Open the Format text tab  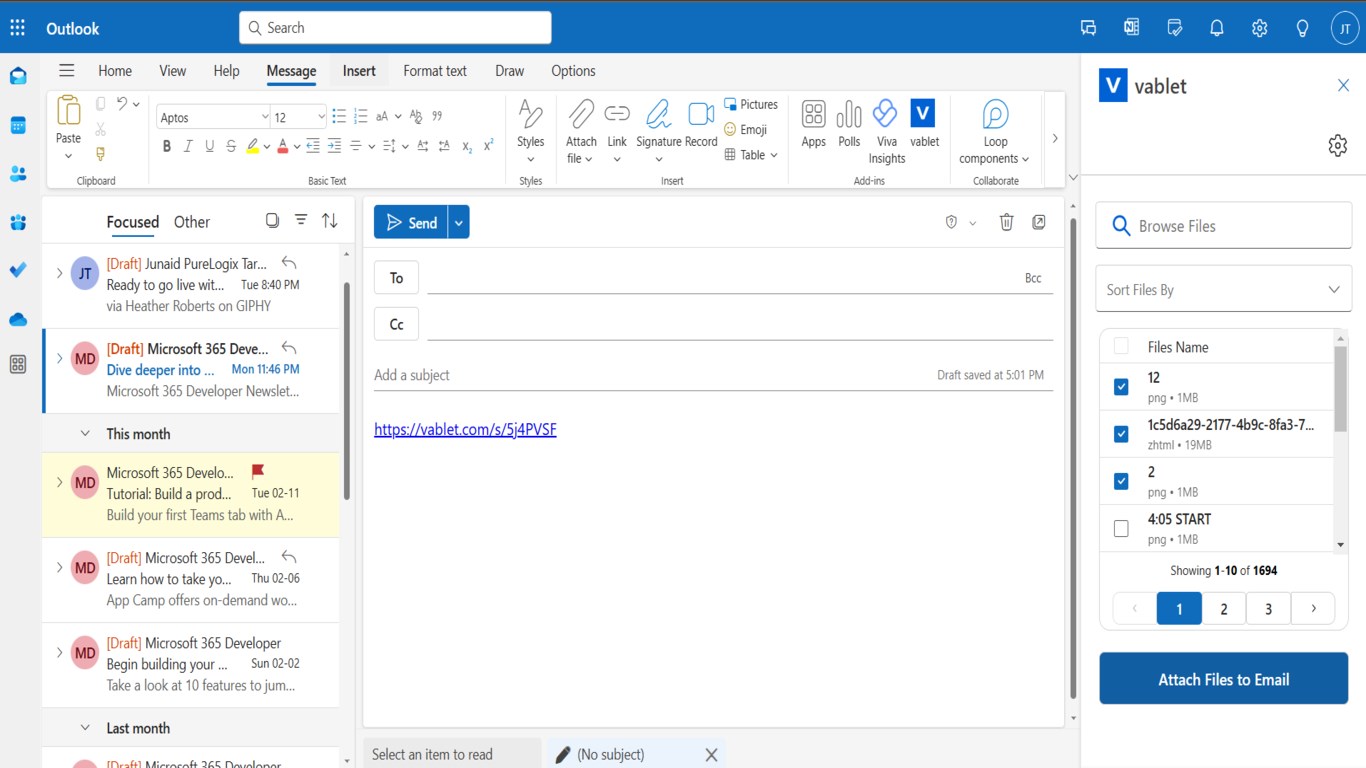tap(435, 71)
